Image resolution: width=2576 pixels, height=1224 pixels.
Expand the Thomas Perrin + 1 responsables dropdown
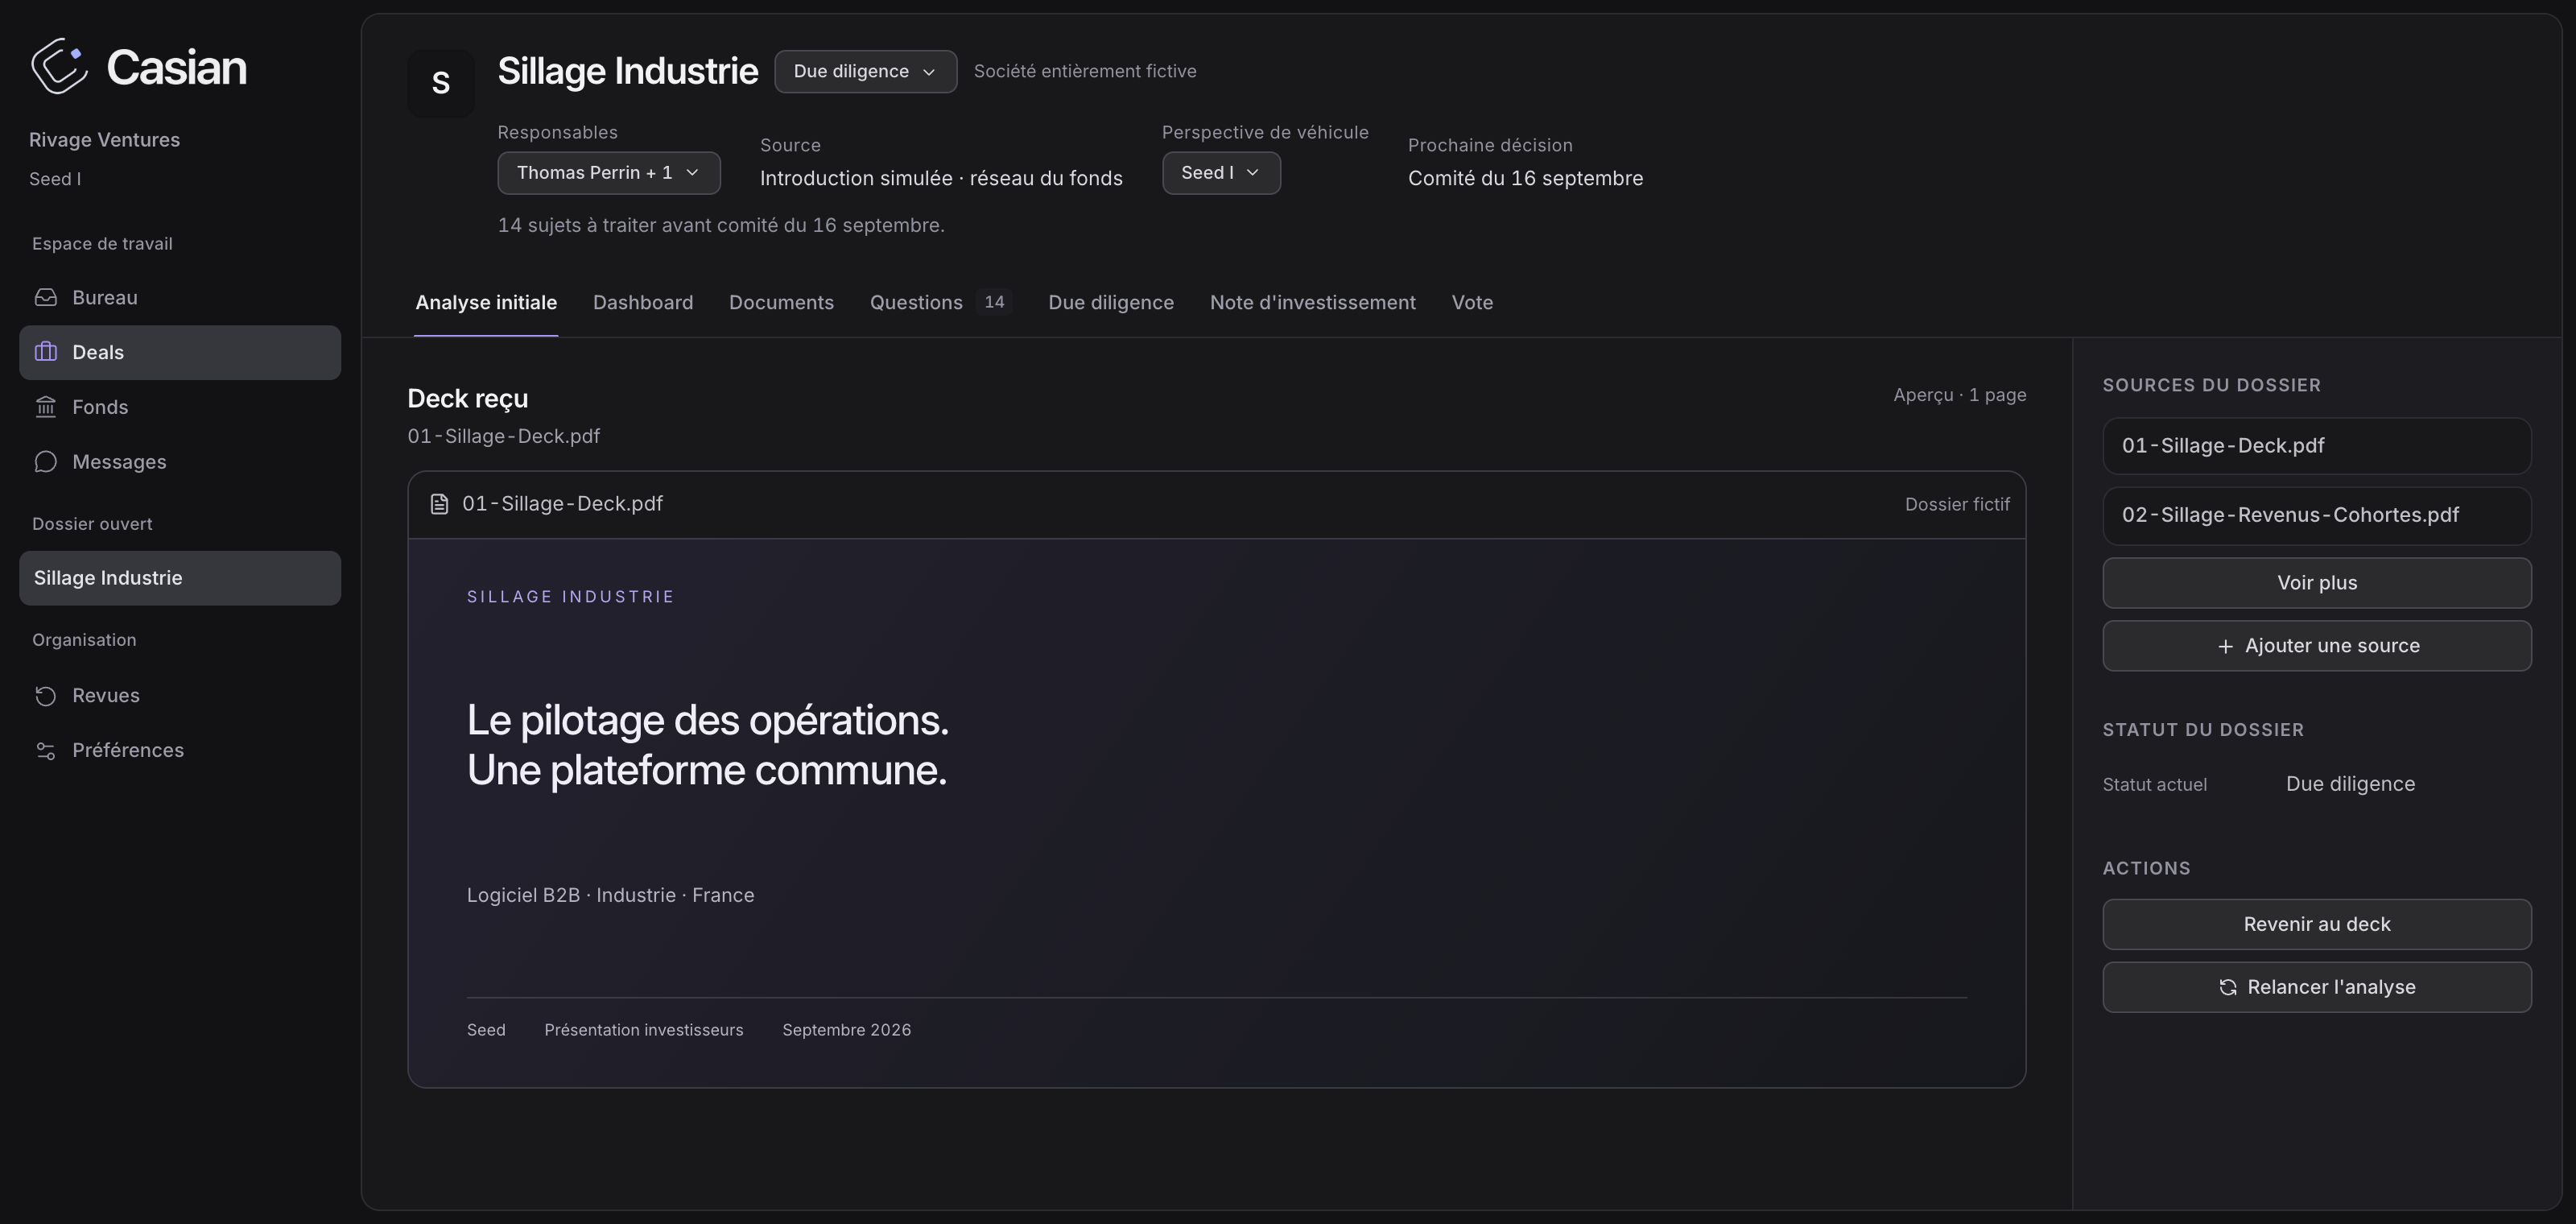tap(609, 173)
